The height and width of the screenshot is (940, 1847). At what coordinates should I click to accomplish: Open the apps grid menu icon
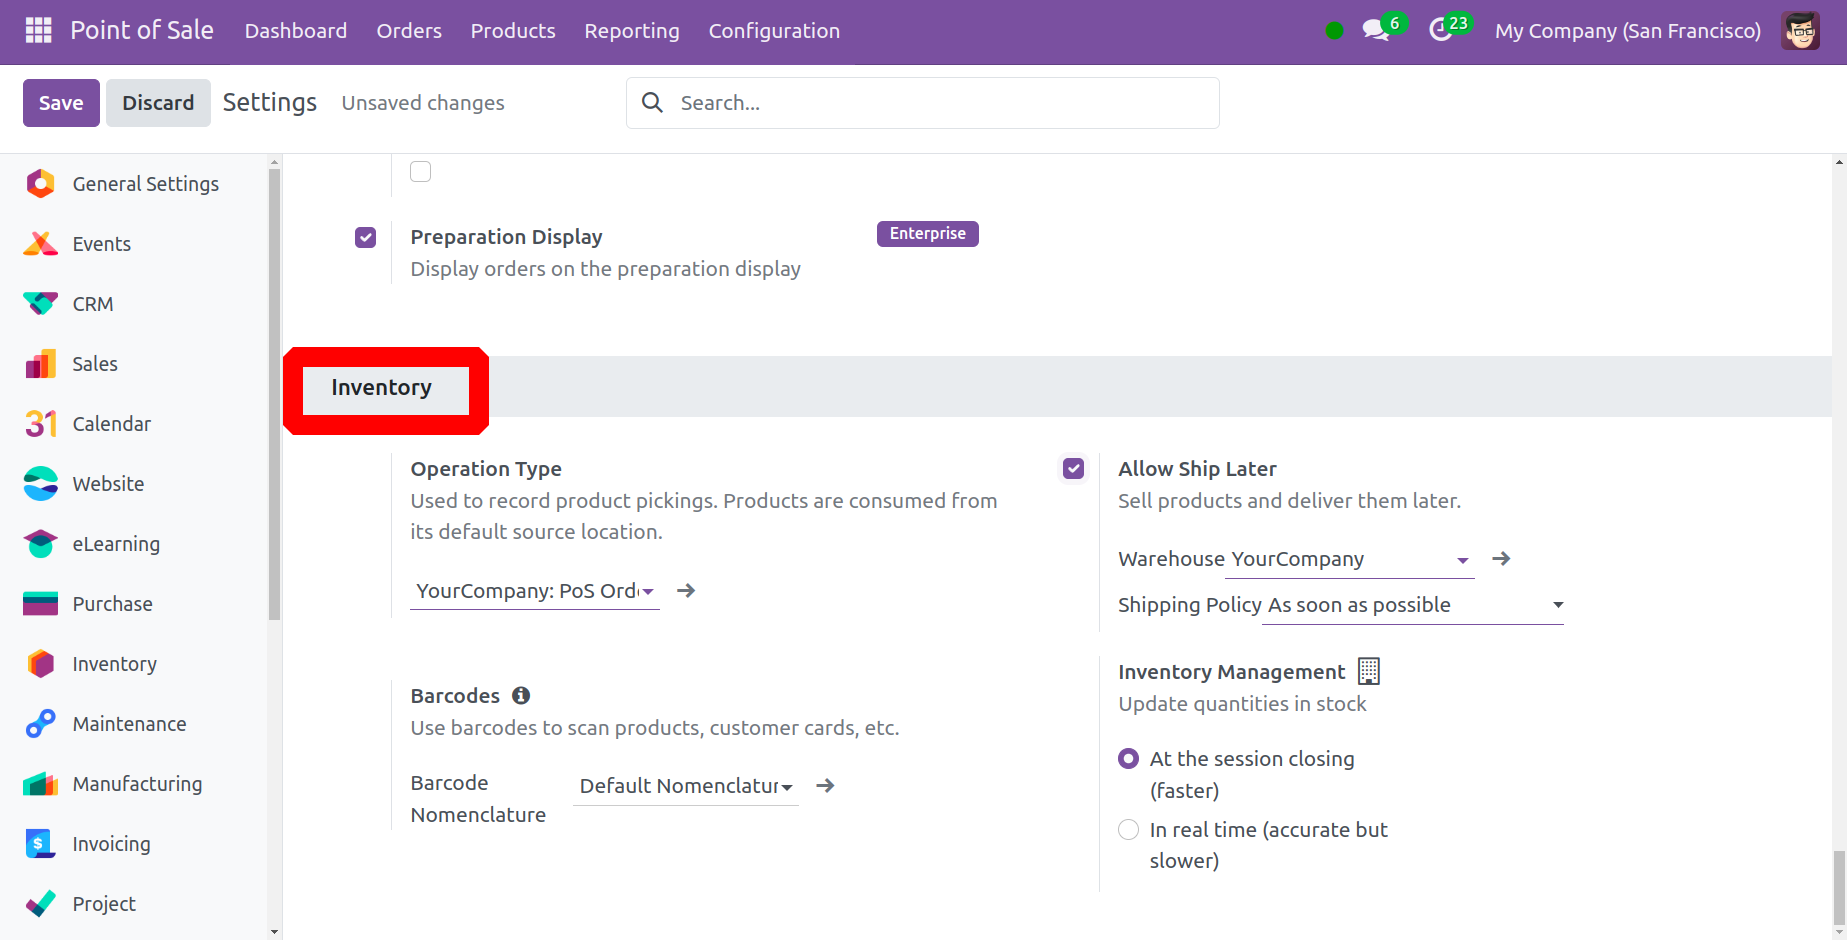(x=38, y=31)
